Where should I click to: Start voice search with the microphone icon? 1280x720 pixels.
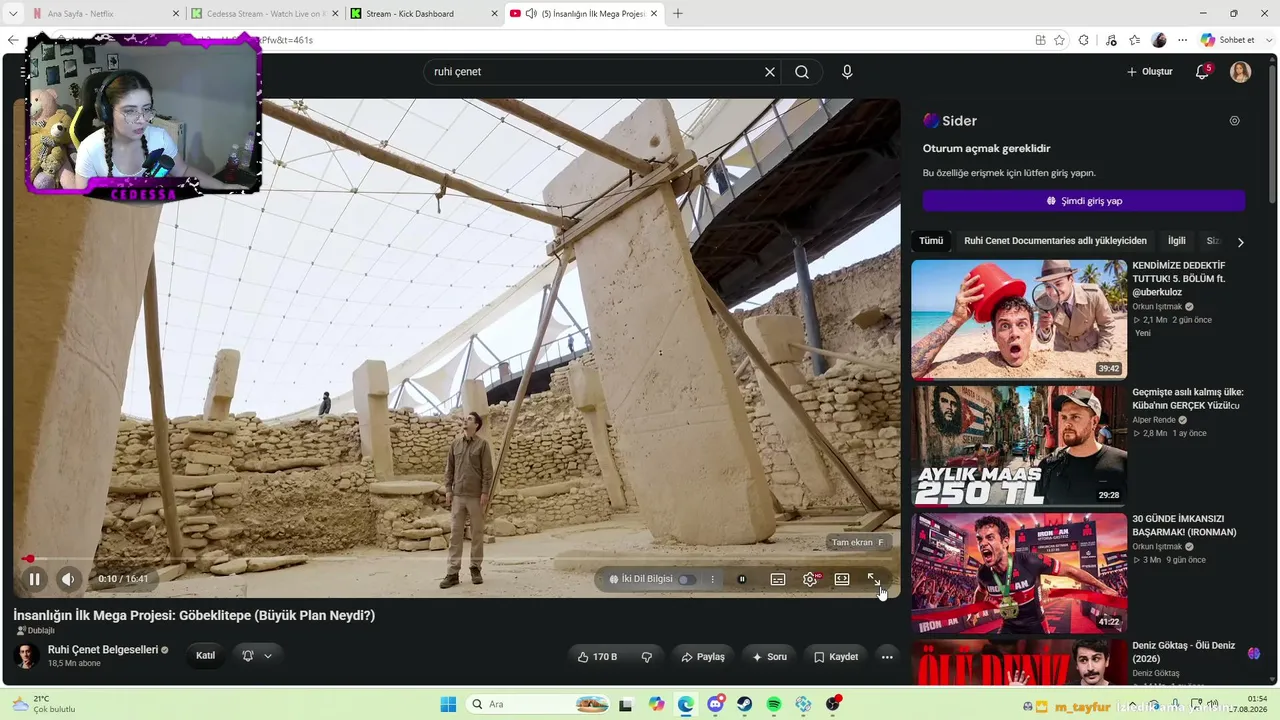point(847,72)
